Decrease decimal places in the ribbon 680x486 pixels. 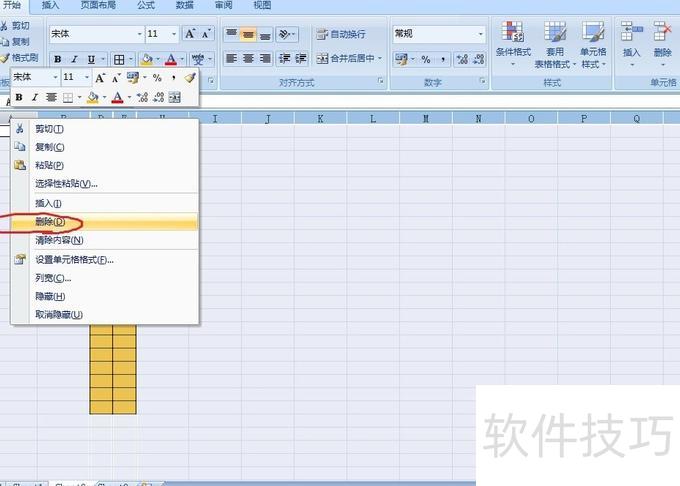[x=478, y=59]
